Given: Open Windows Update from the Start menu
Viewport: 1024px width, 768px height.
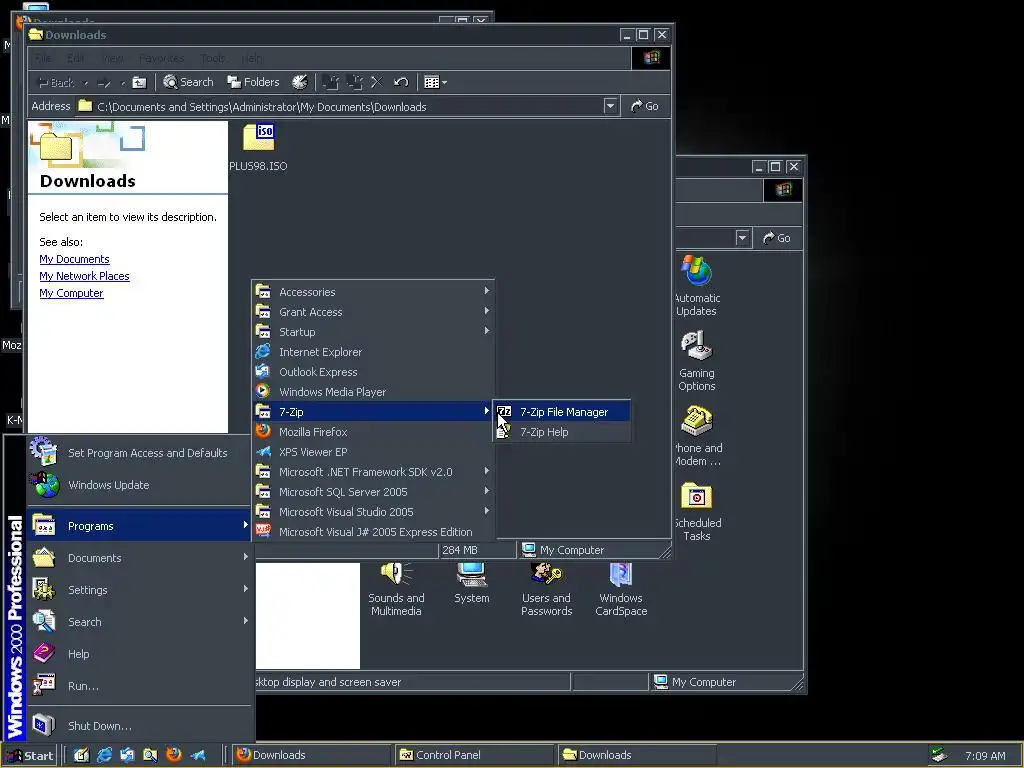Looking at the screenshot, I should tap(139, 485).
